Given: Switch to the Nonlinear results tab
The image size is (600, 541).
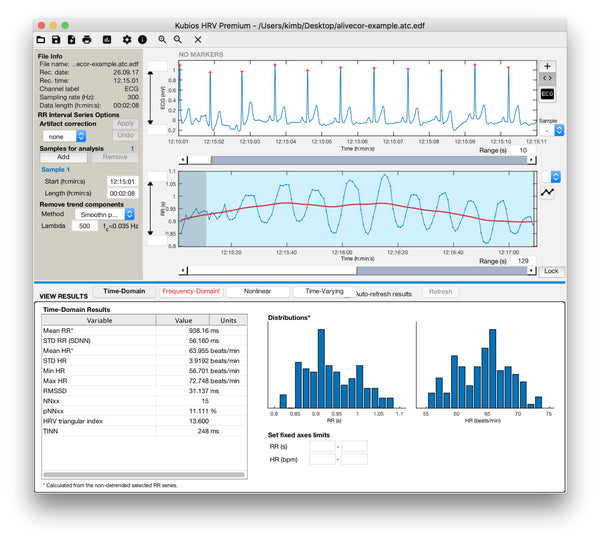Looking at the screenshot, I should pos(258,291).
